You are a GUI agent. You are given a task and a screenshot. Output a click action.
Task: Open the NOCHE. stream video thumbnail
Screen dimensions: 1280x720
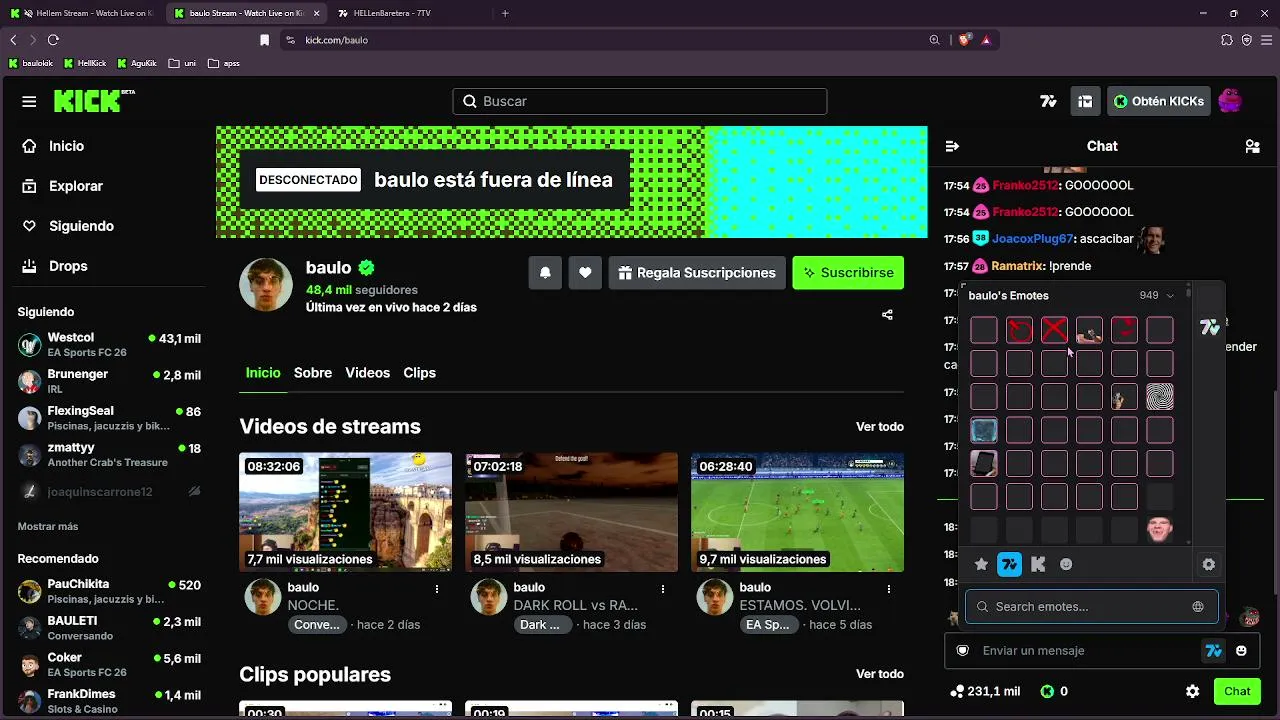click(x=345, y=512)
